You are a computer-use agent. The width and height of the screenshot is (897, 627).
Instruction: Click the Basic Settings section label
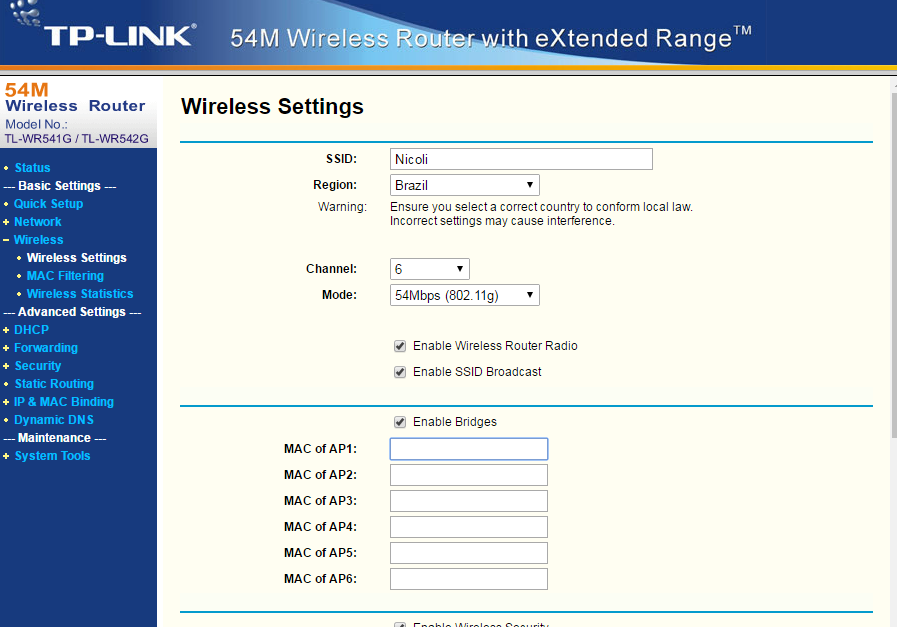pos(59,186)
